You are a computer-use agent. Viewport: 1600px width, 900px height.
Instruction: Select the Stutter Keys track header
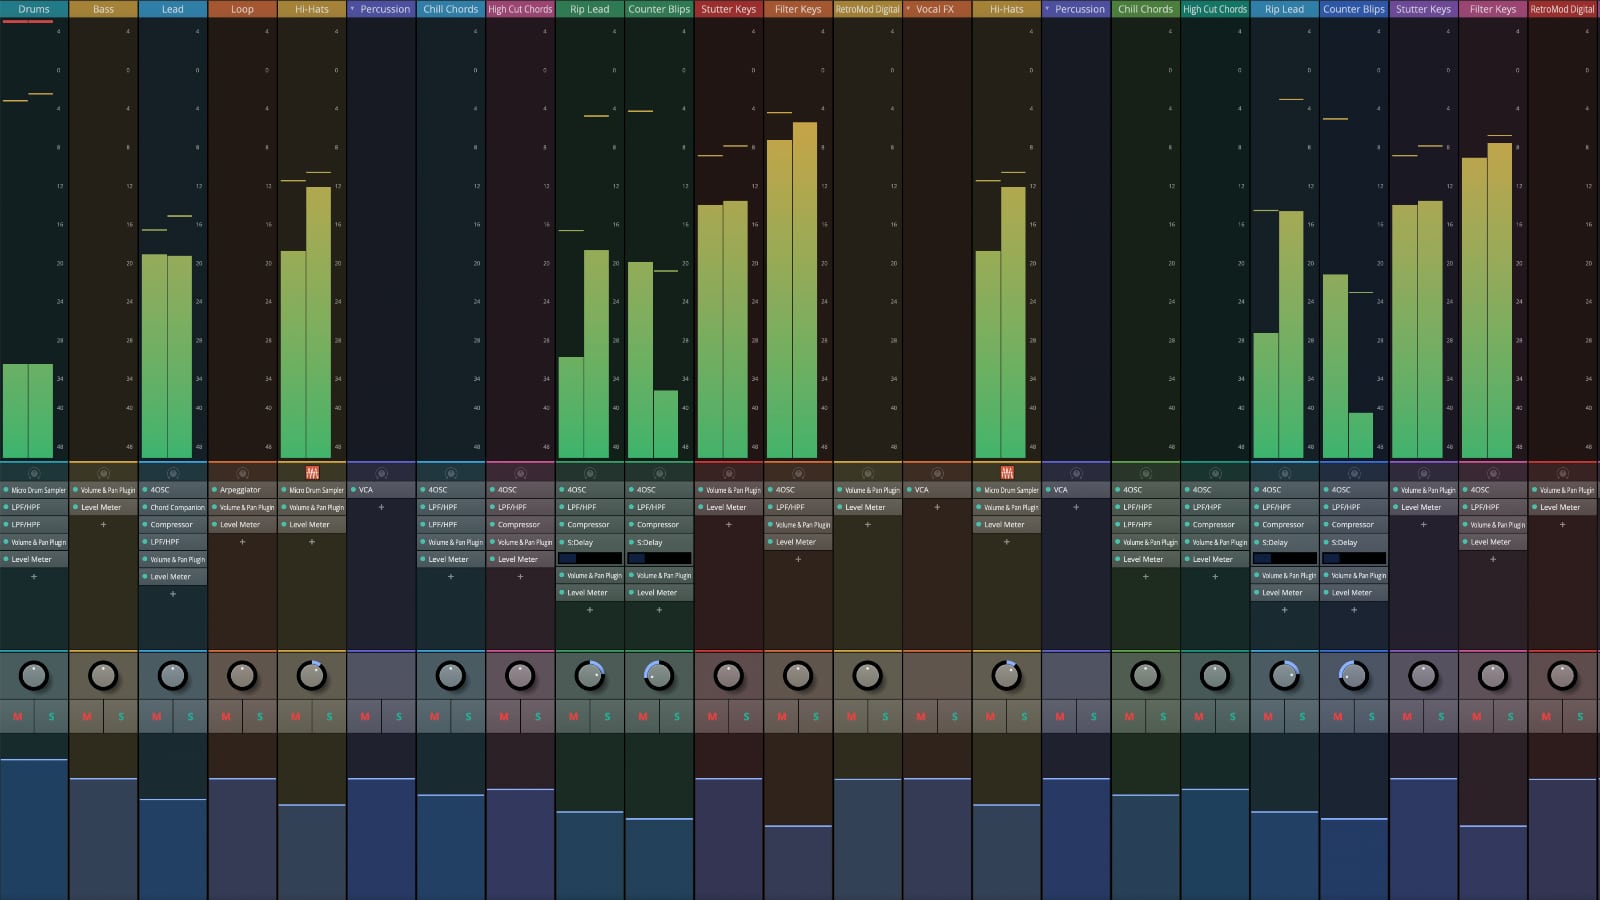pyautogui.click(x=728, y=8)
